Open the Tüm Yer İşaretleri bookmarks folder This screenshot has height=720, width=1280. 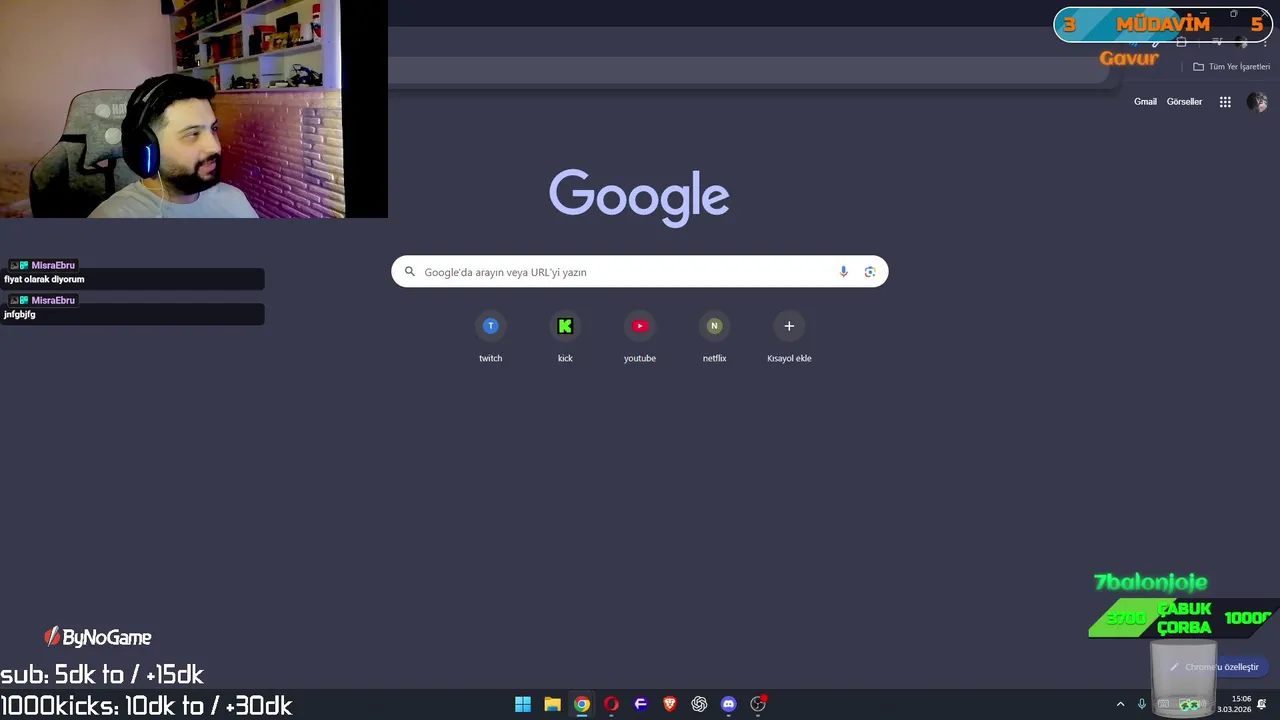pos(1232,67)
